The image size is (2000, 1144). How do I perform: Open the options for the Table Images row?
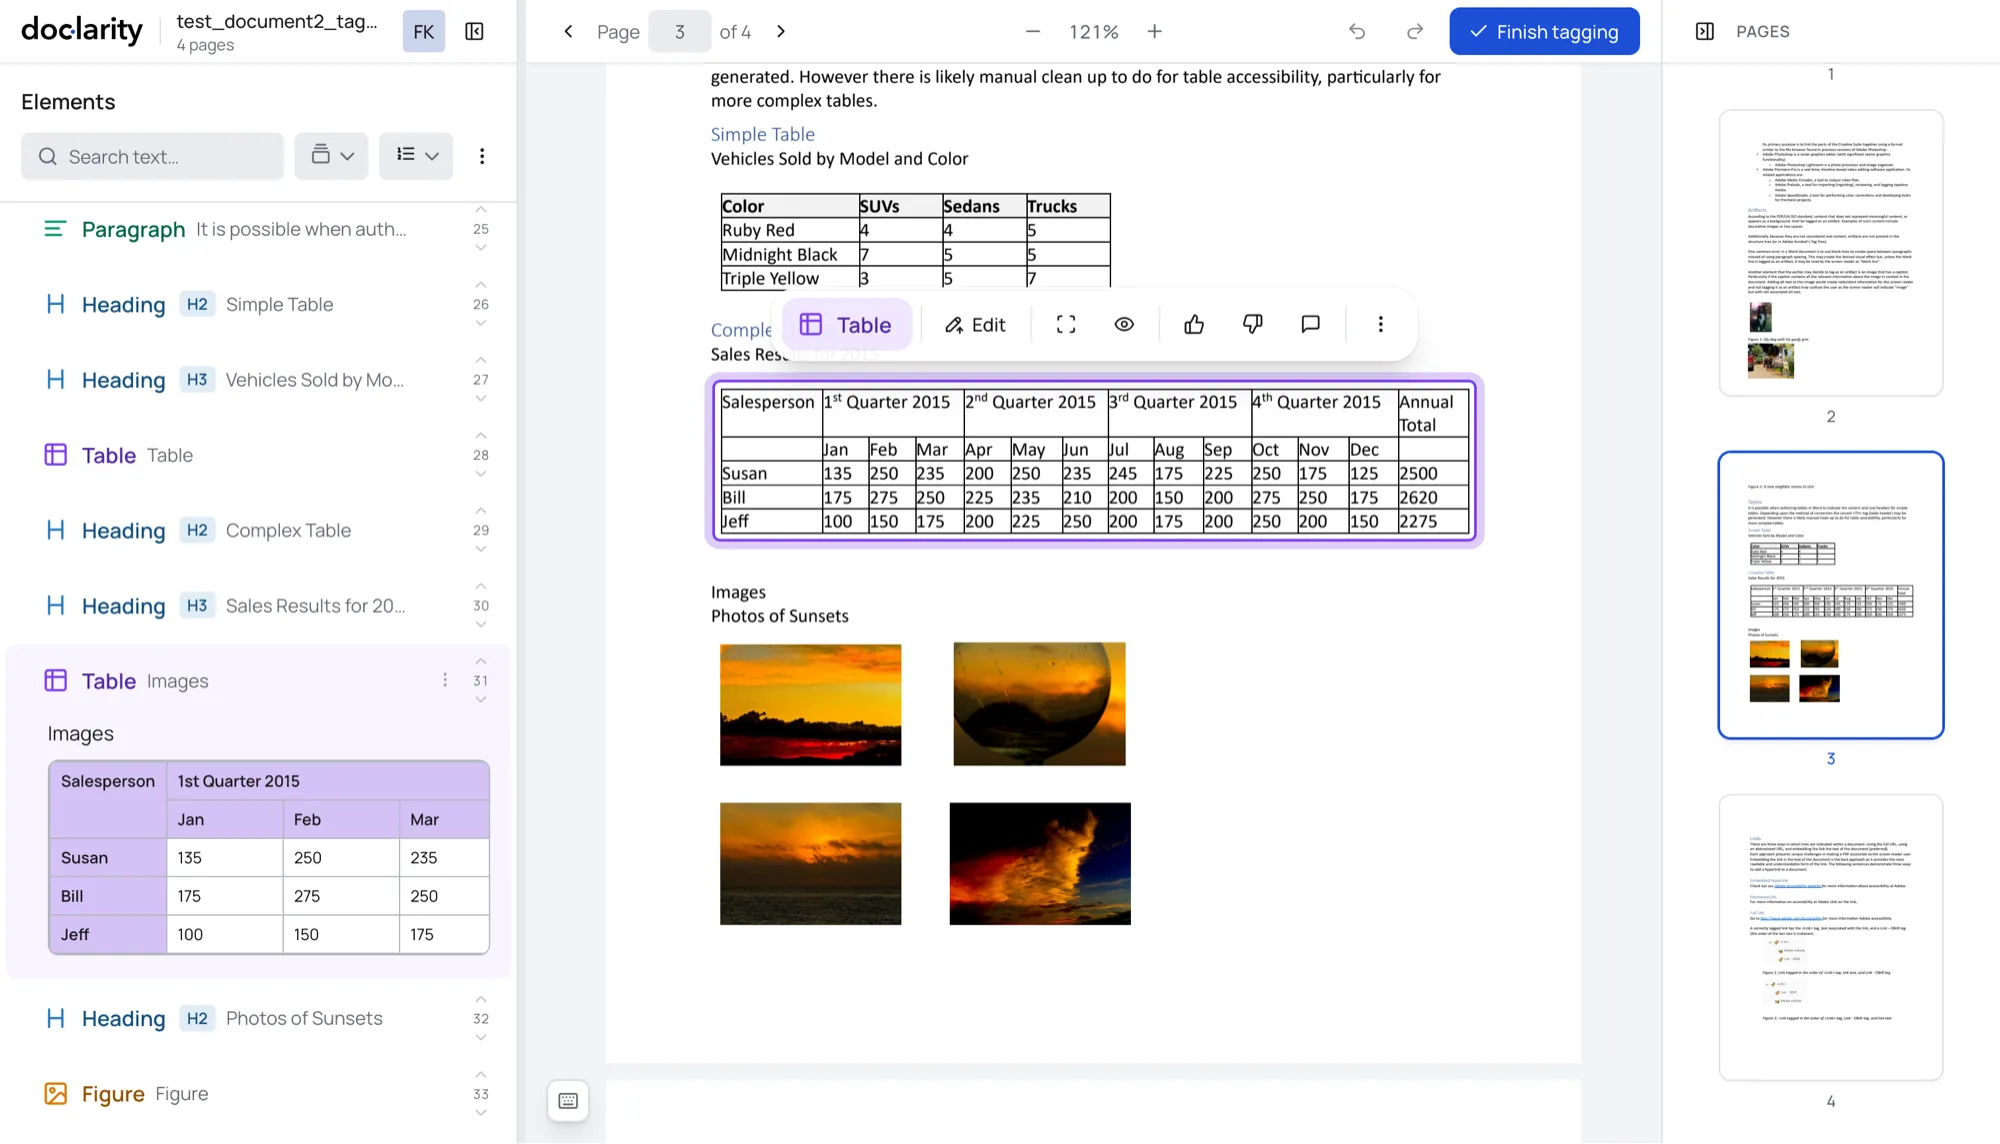445,680
